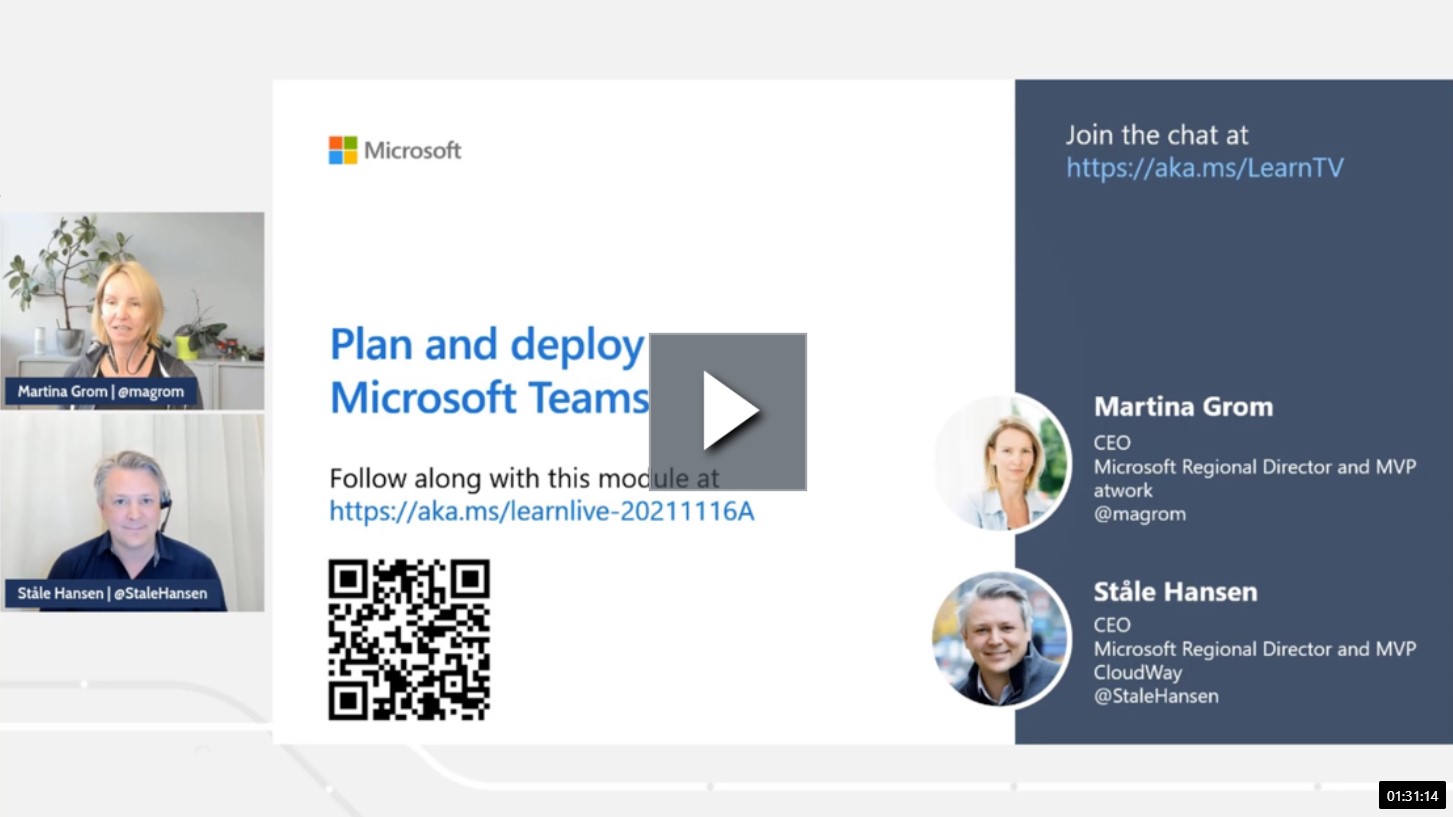Click Ståle Hansen's webcam video tile
Screen dimensions: 1453x817
[132, 512]
